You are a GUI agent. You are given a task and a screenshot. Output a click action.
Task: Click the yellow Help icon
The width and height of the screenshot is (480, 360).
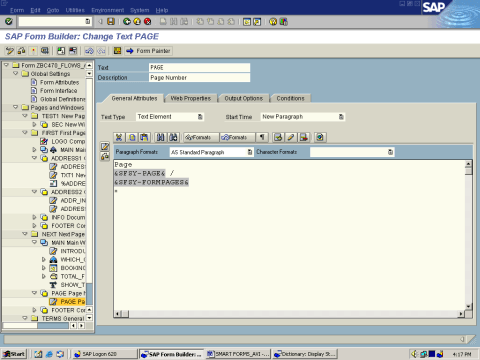(273, 22)
